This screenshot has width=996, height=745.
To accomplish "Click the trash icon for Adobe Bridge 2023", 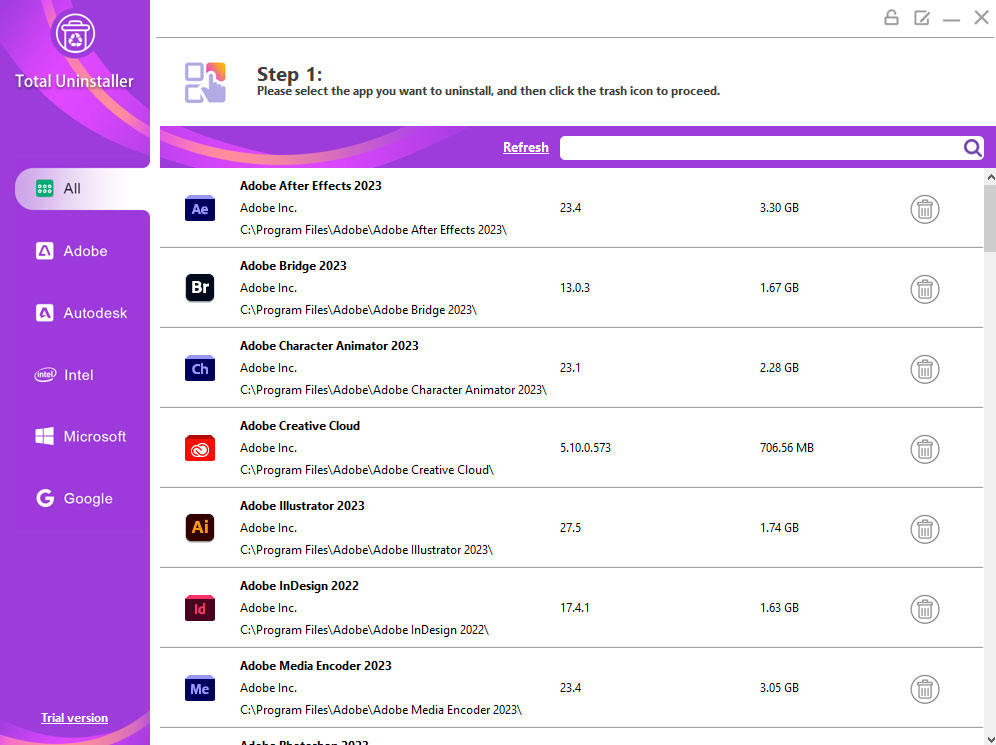I will tap(924, 289).
